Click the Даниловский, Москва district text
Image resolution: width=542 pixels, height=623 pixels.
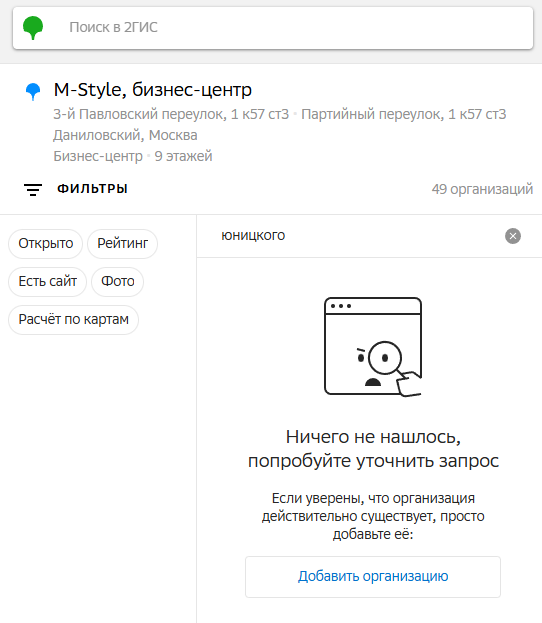[x=125, y=135]
